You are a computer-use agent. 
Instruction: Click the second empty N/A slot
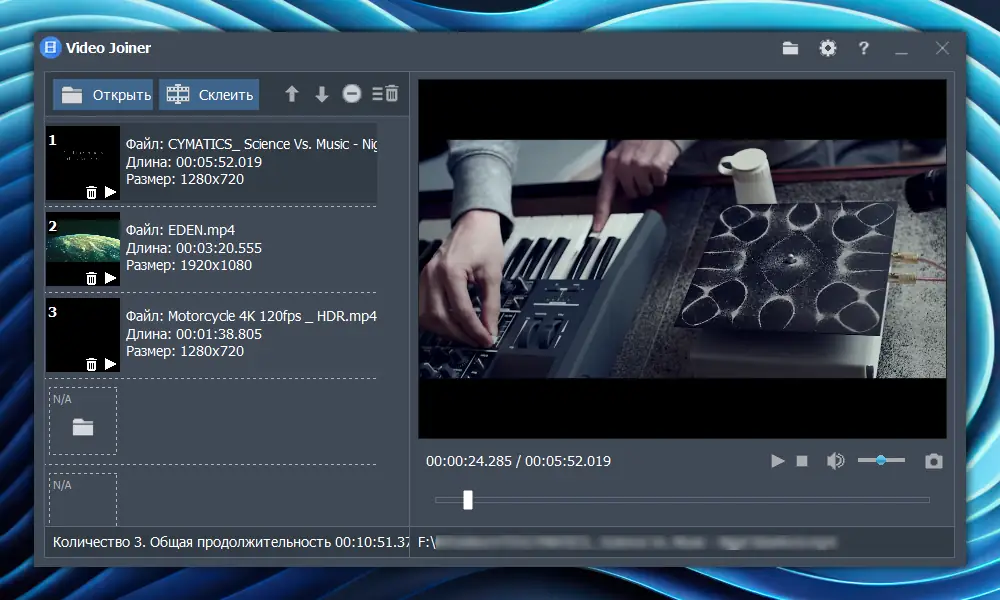83,500
